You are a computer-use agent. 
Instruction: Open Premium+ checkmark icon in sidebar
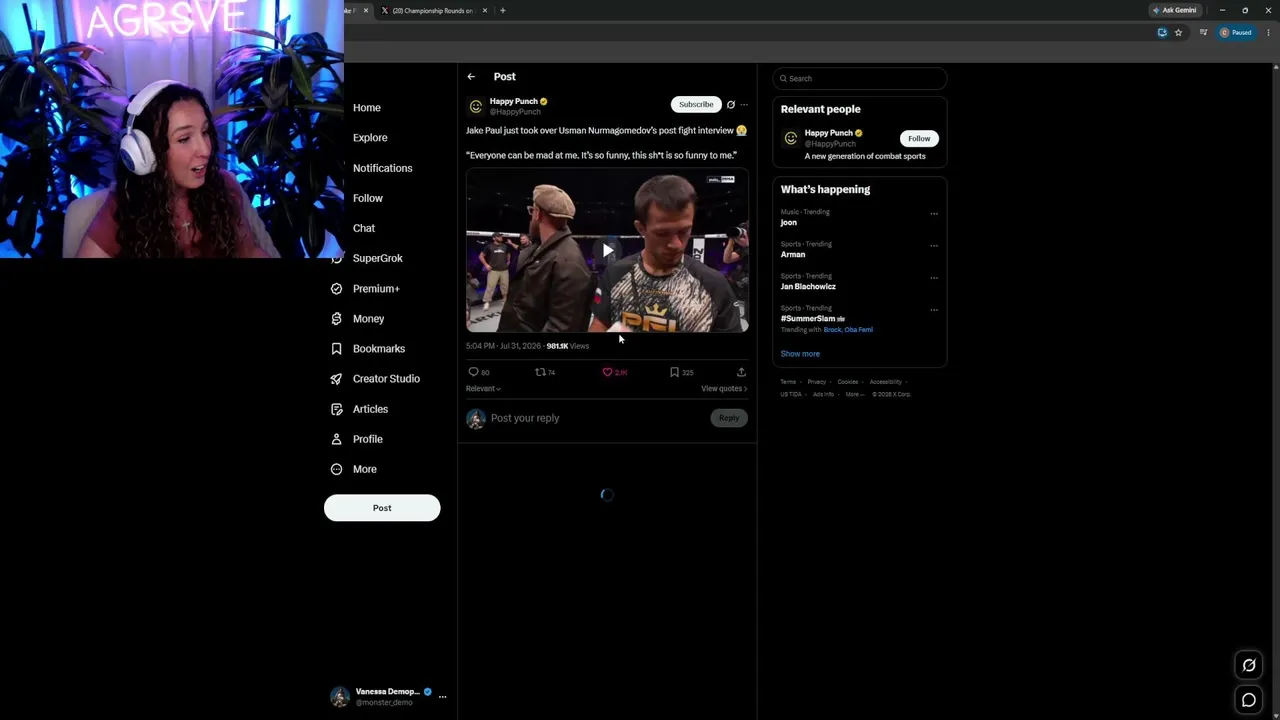tap(336, 288)
